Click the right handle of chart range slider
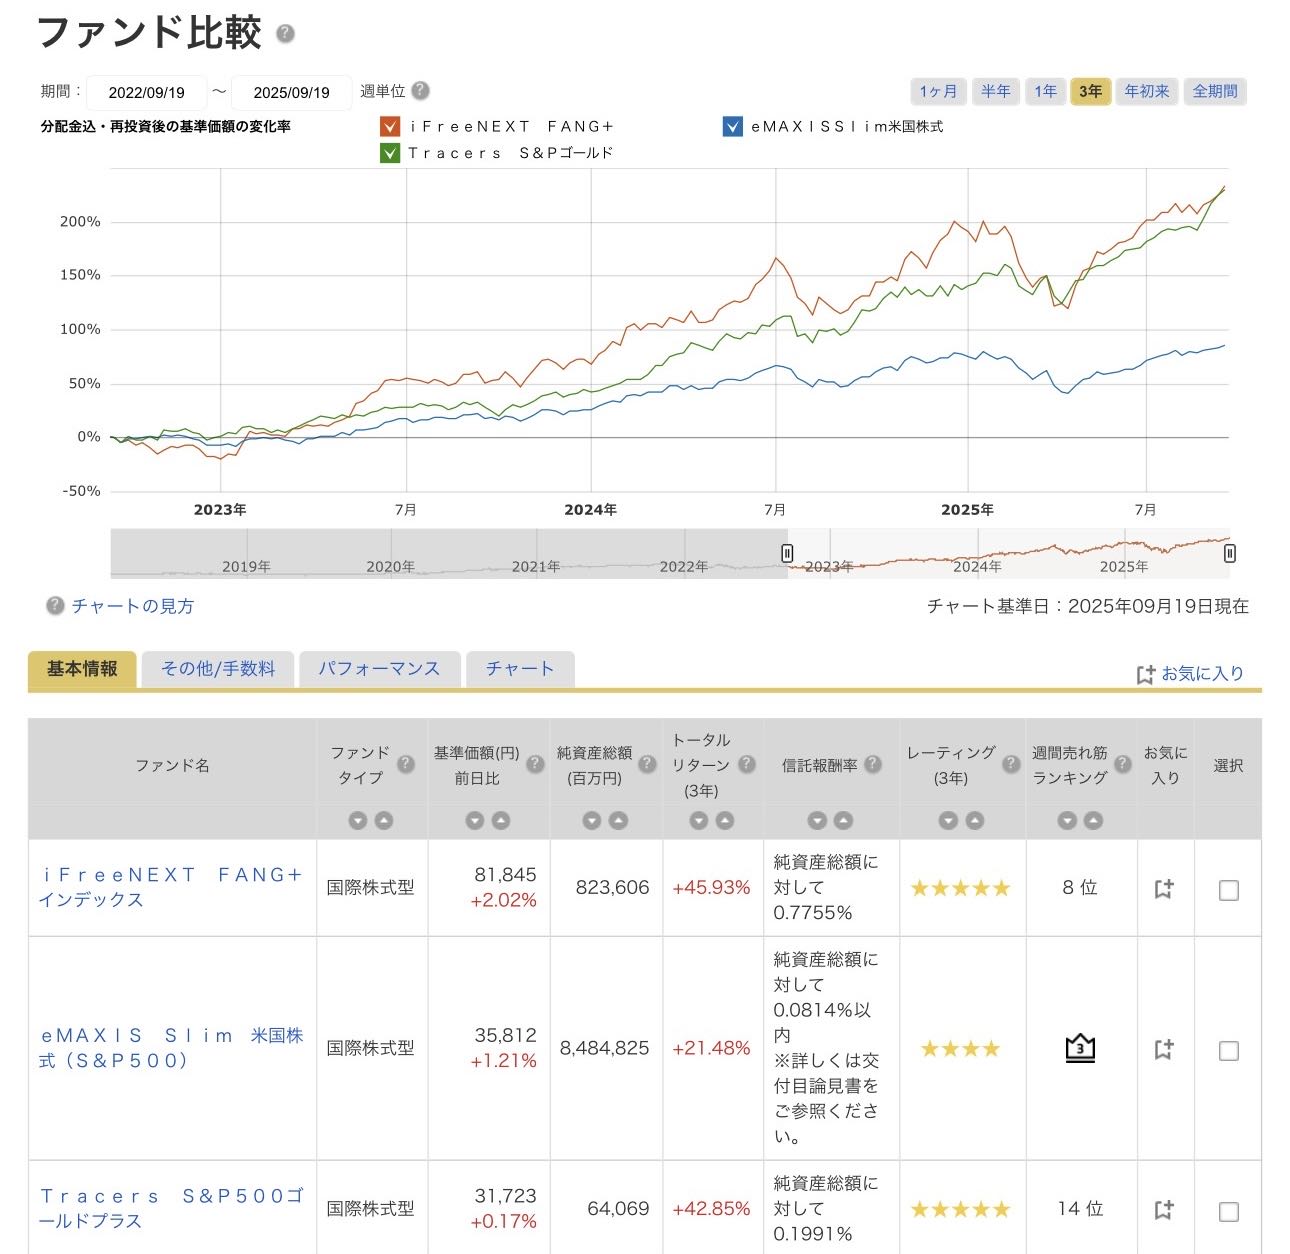This screenshot has width=1290, height=1254. point(1229,553)
